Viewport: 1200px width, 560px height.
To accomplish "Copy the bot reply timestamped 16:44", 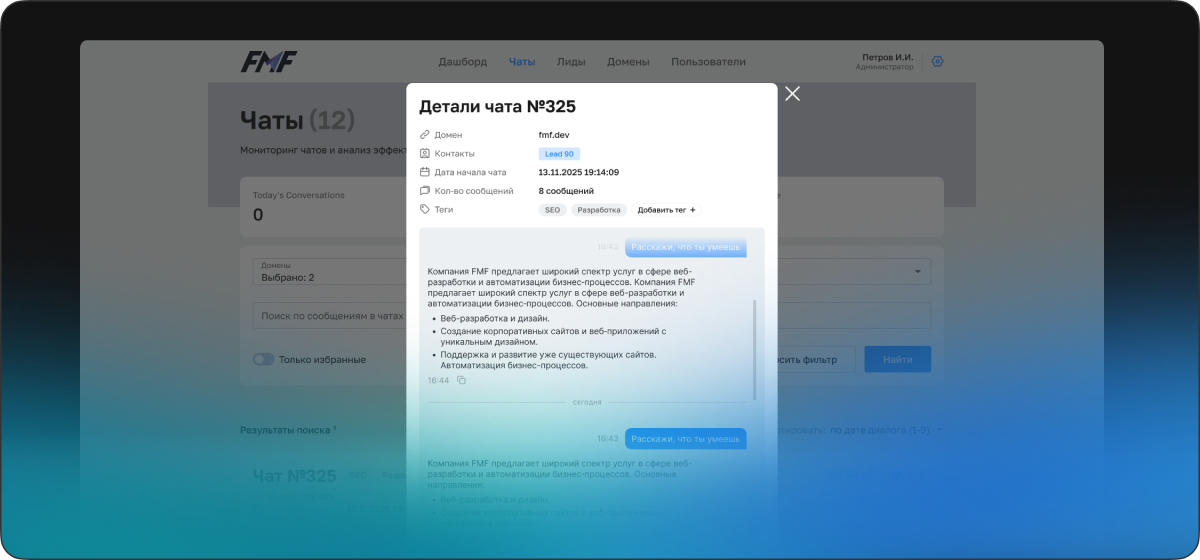I will [461, 381].
